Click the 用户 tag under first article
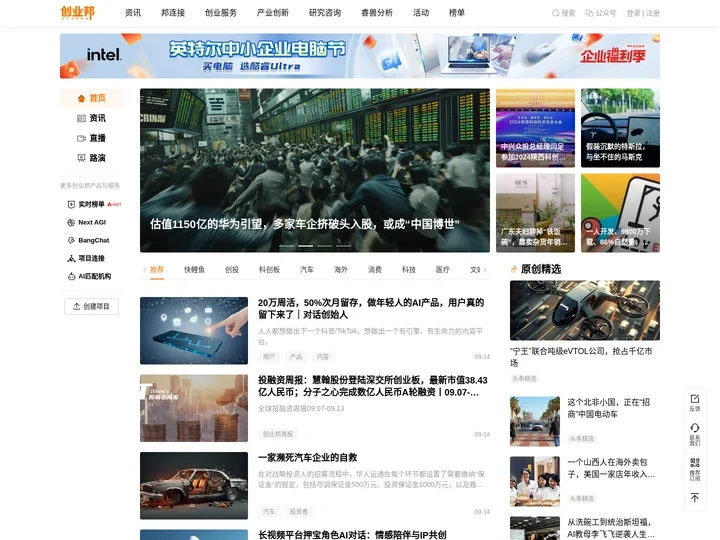 coord(269,357)
